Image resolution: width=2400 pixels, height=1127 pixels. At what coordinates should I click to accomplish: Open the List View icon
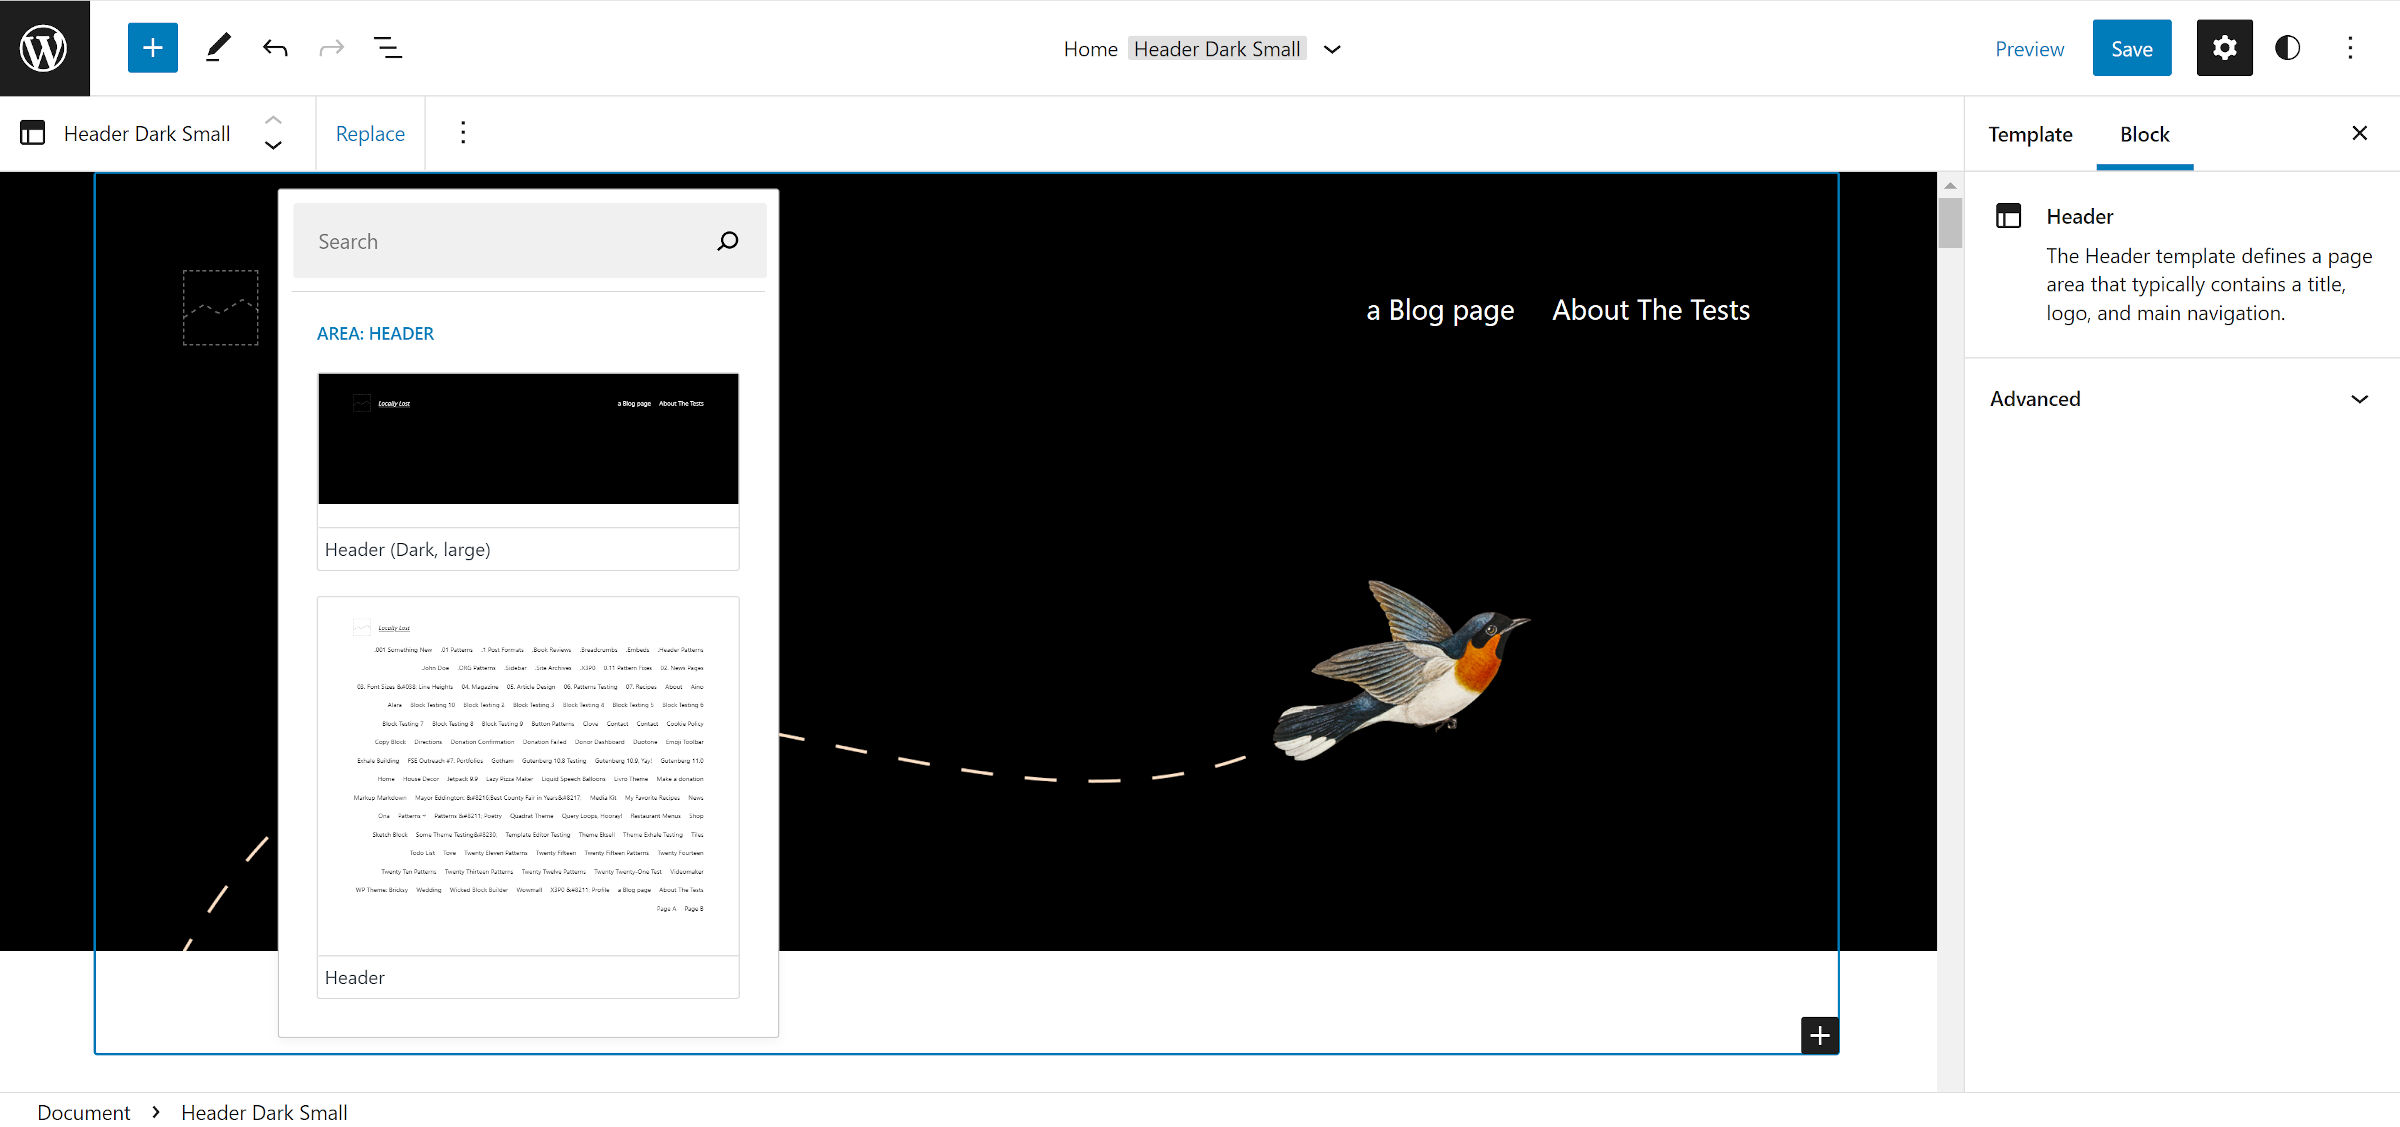click(x=387, y=48)
